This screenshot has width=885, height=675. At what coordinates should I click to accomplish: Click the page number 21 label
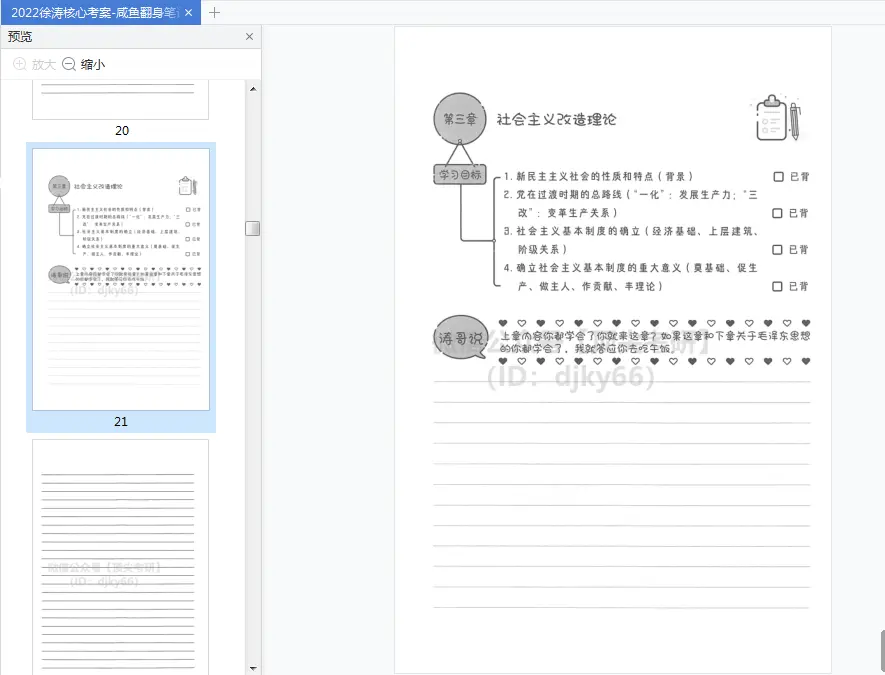[x=121, y=422]
